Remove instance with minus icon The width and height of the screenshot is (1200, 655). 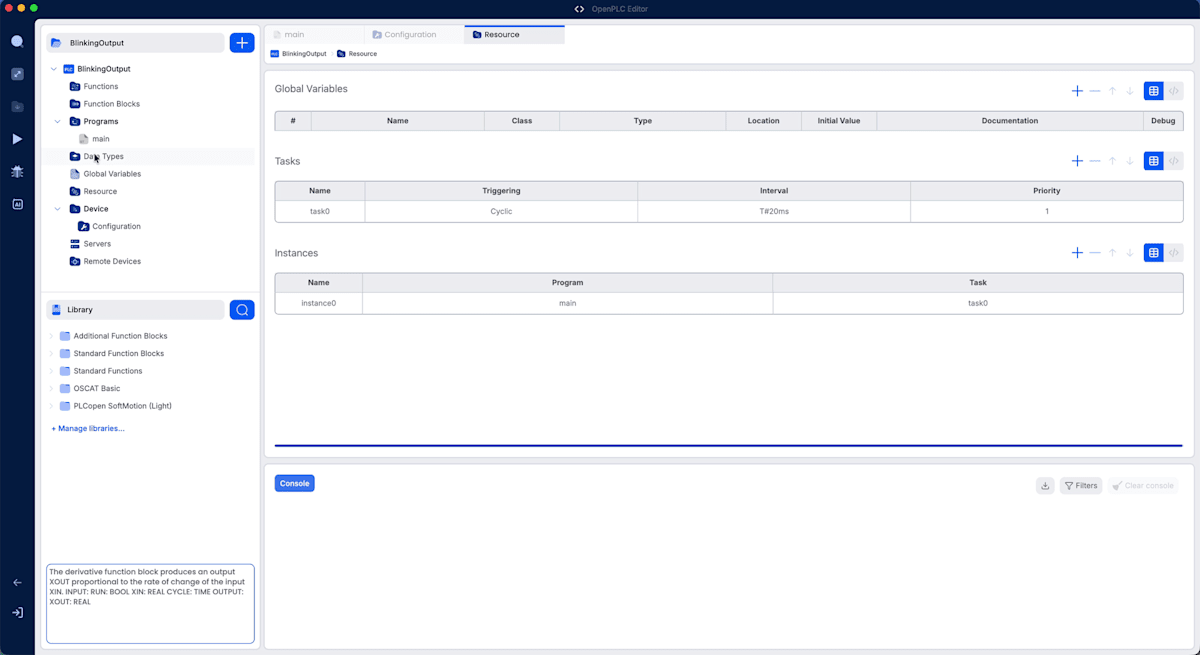pos(1095,253)
